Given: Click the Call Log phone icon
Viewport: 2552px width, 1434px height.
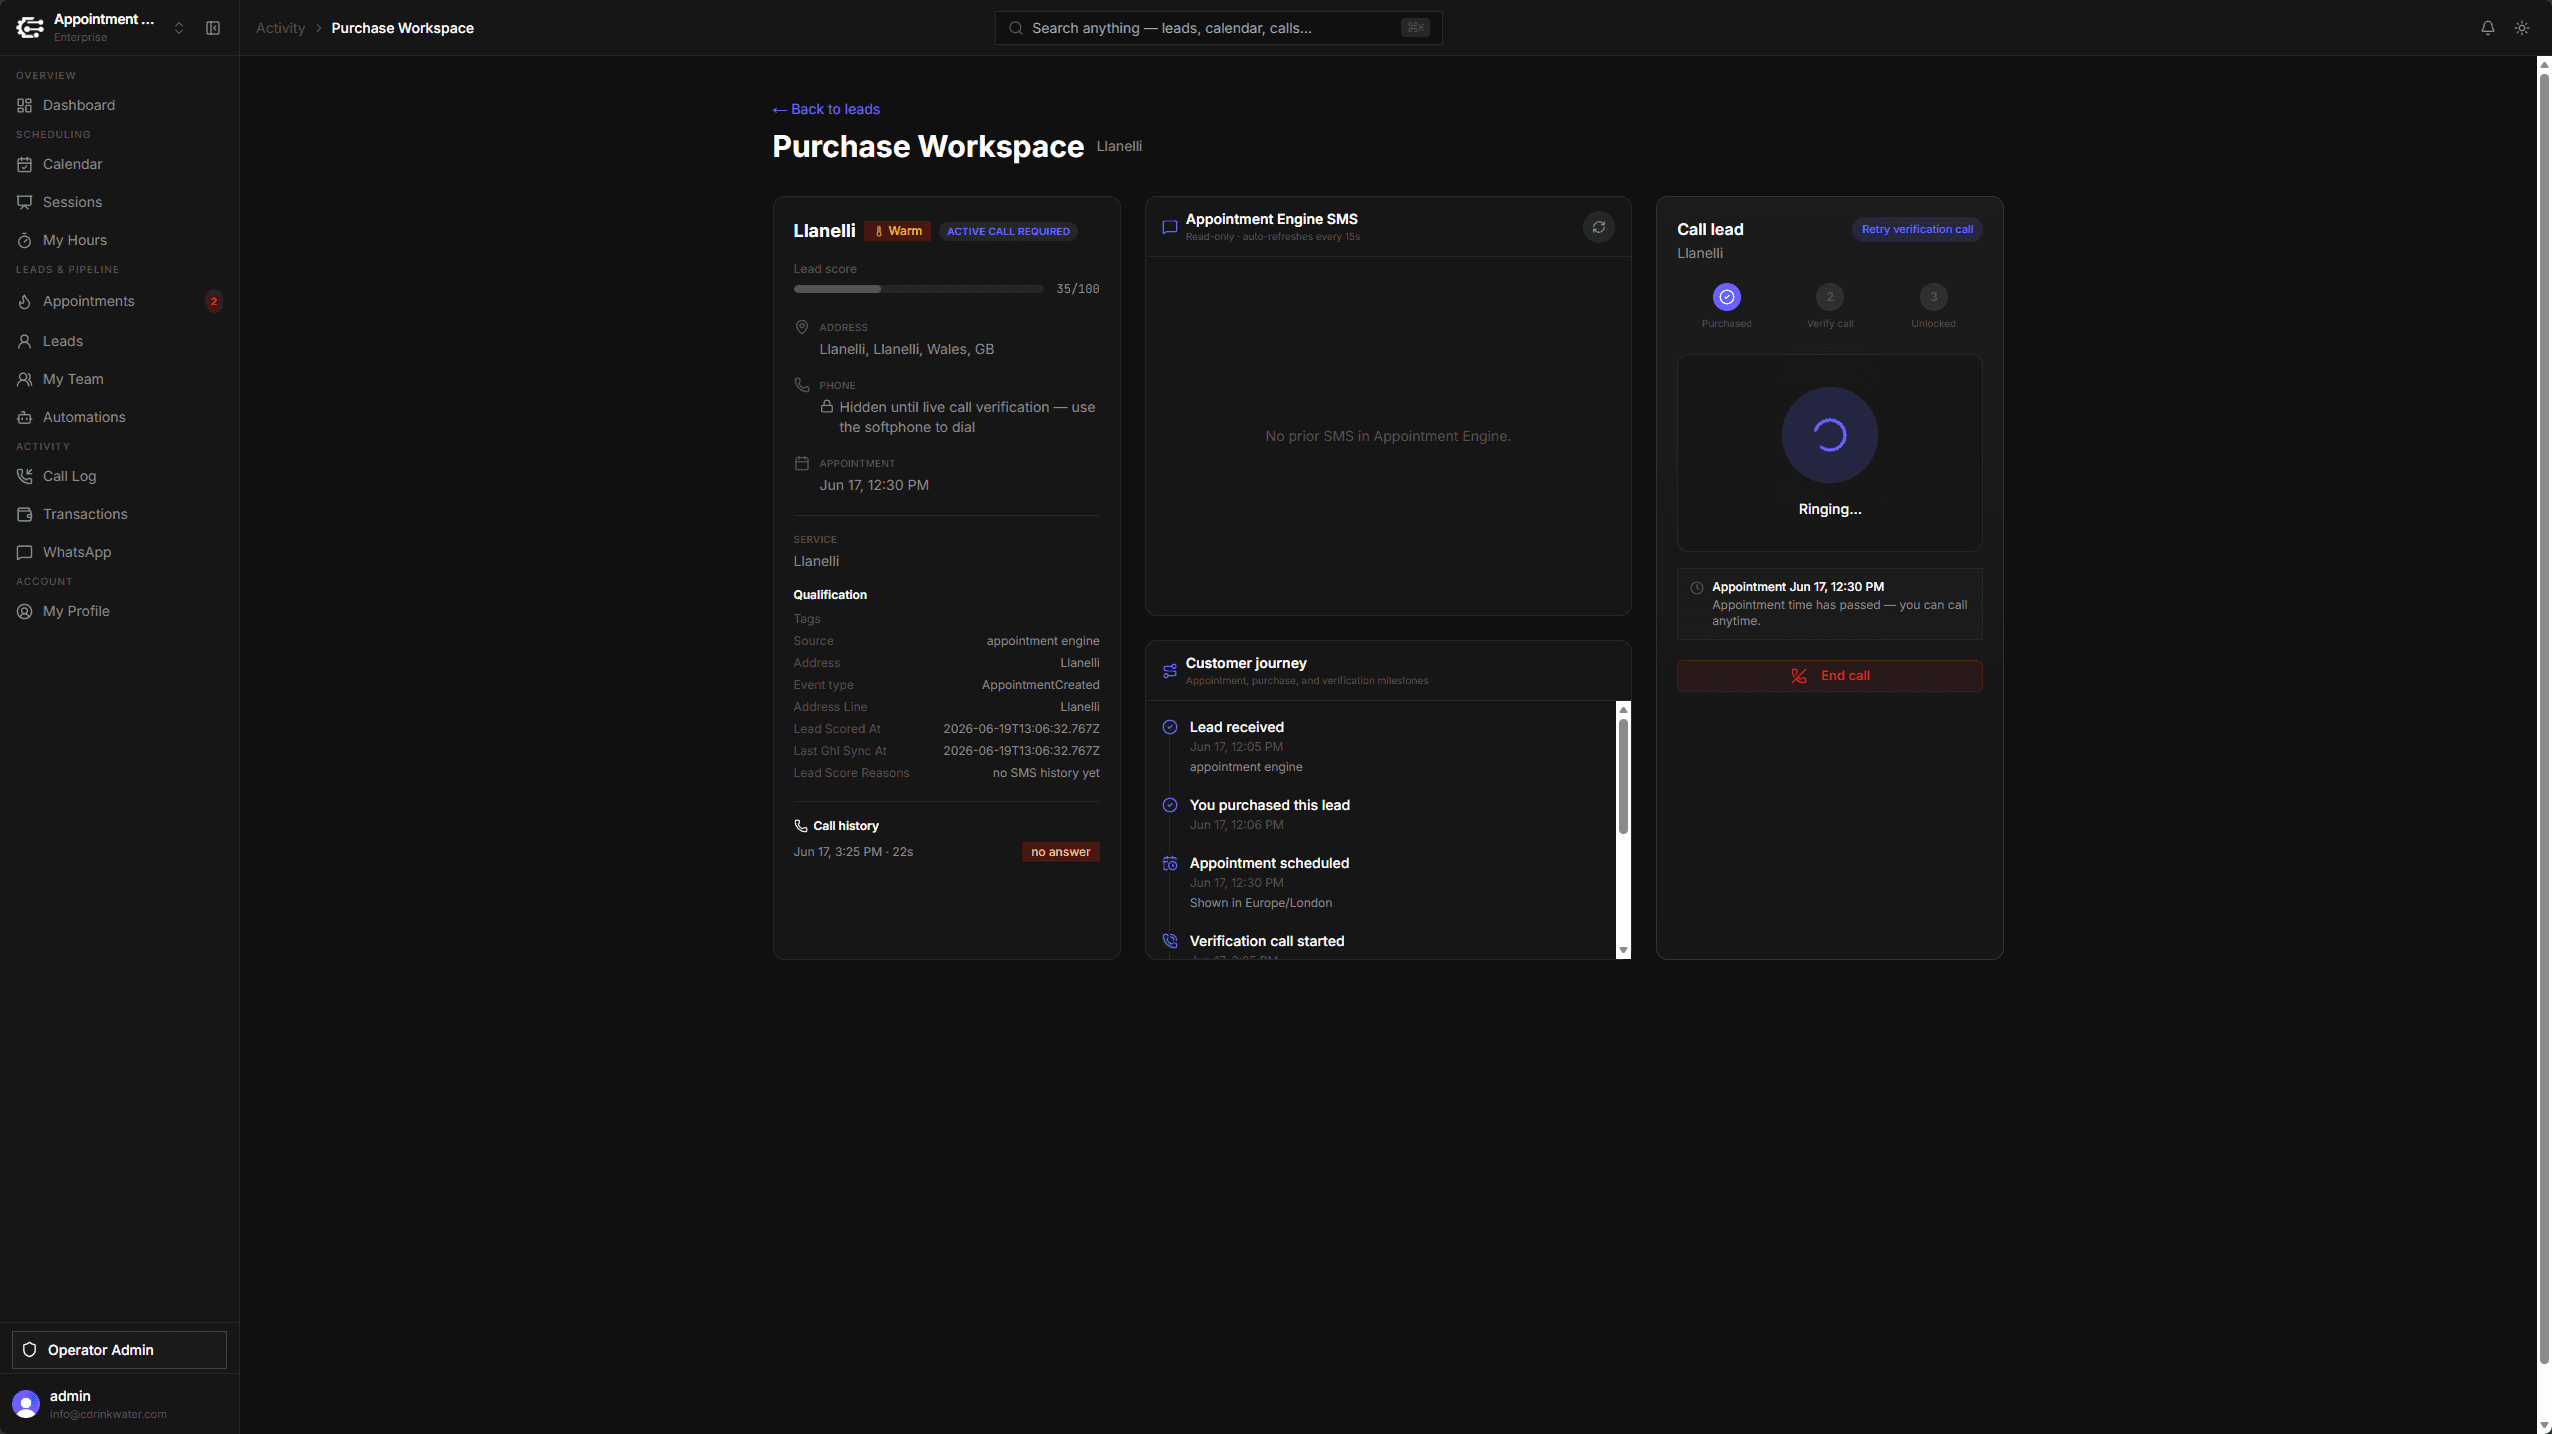Looking at the screenshot, I should click(x=25, y=476).
